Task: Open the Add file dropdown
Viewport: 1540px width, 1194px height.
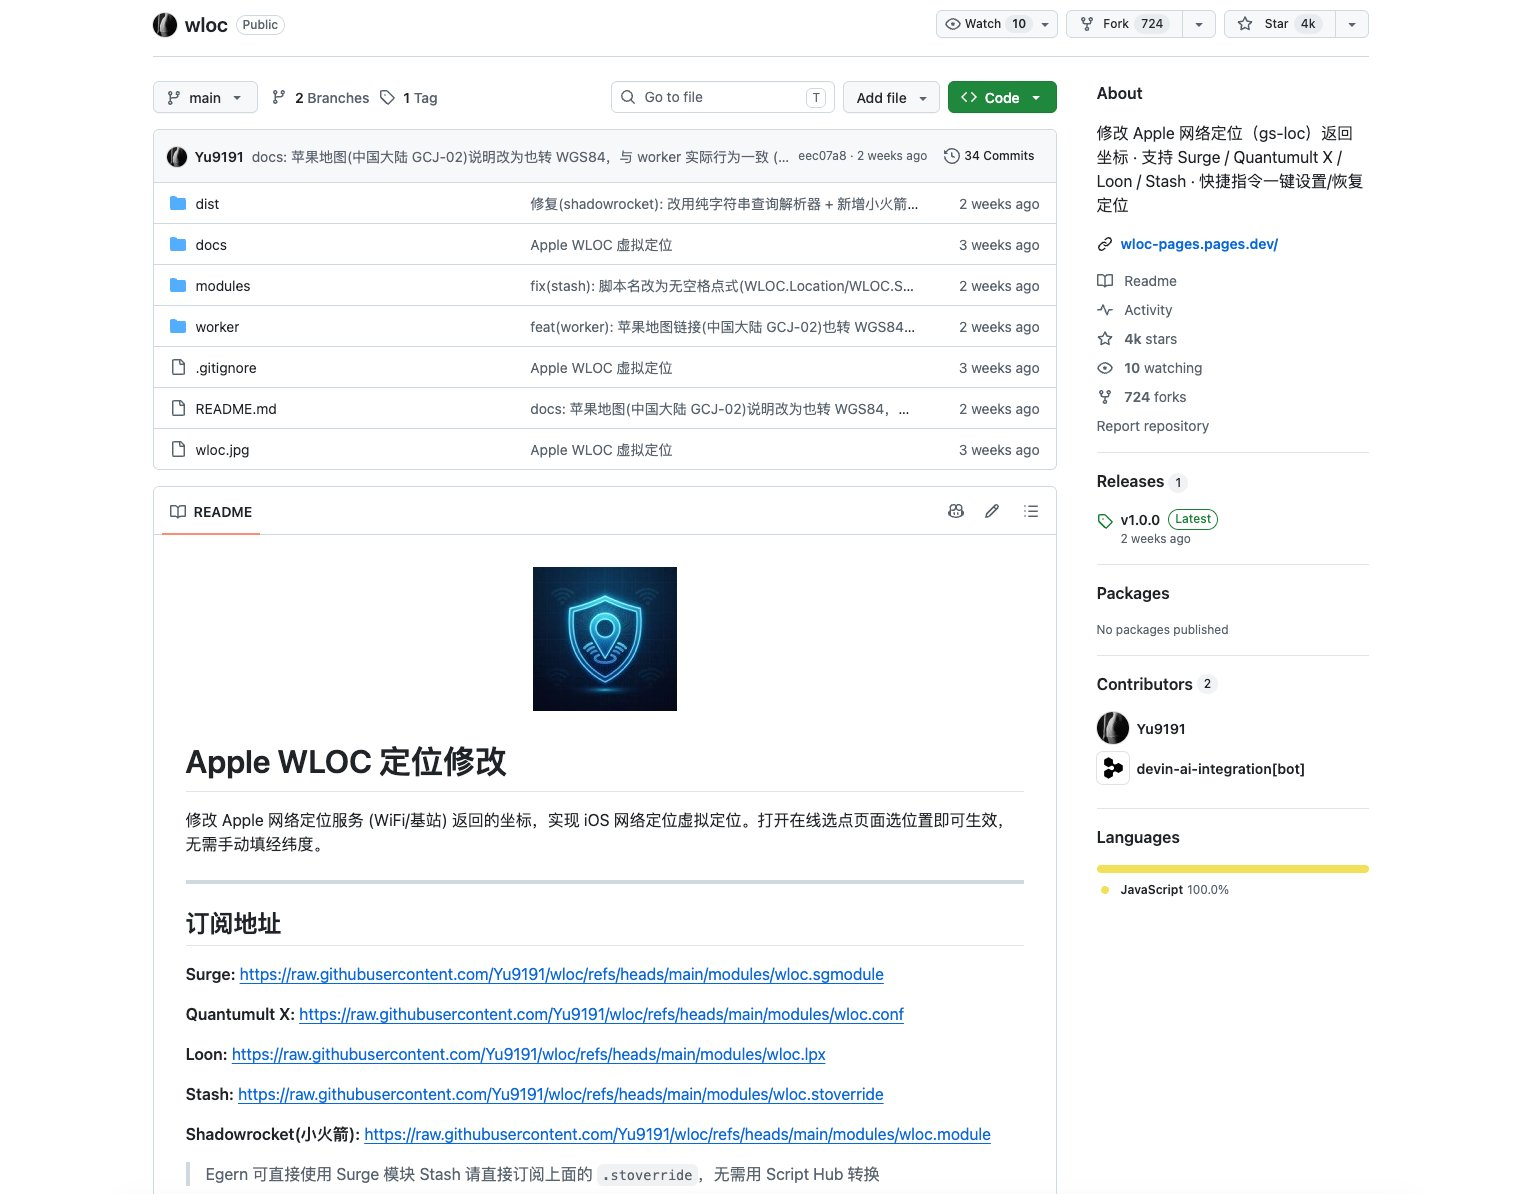Action: [891, 98]
